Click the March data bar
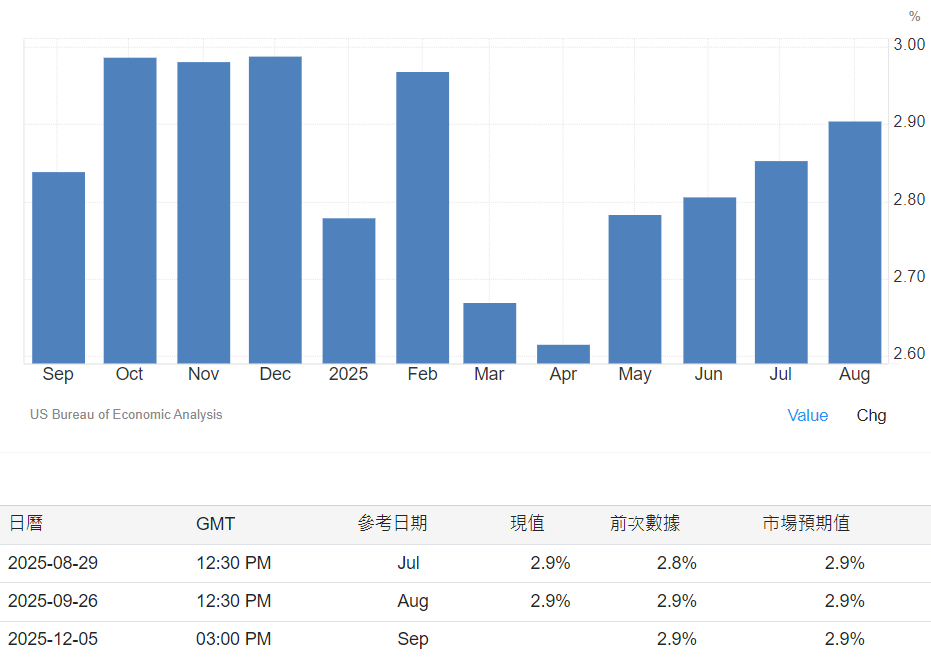931x657 pixels. point(489,333)
